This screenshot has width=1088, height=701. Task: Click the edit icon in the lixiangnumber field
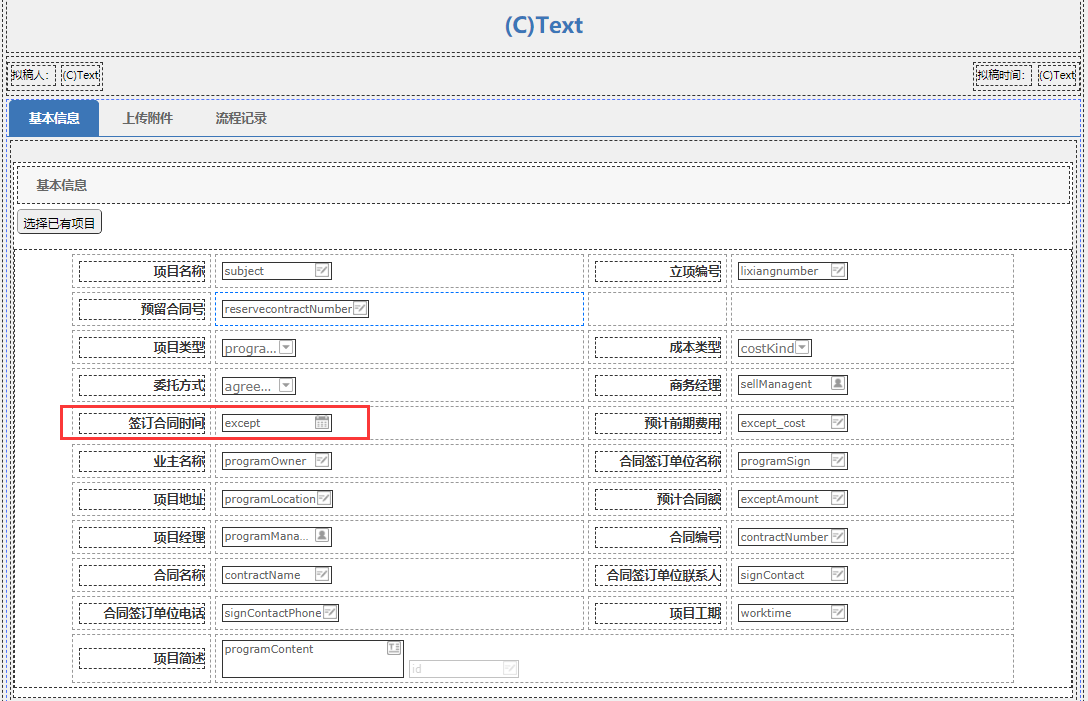pos(838,271)
